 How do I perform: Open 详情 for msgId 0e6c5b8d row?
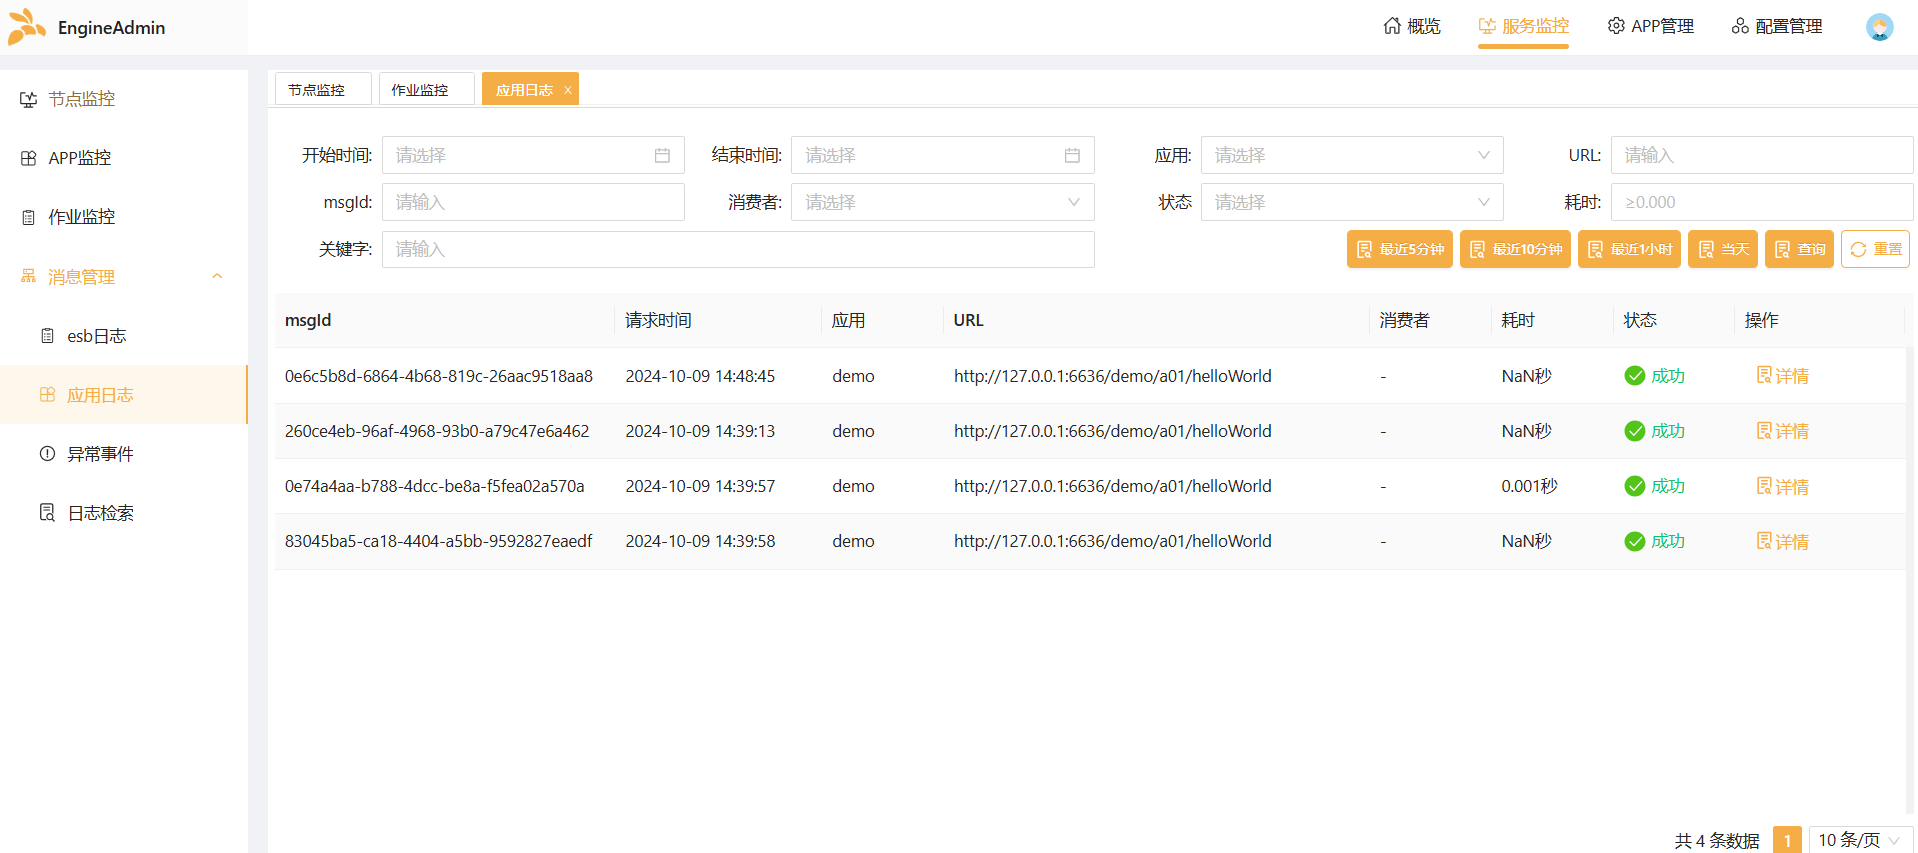1782,376
